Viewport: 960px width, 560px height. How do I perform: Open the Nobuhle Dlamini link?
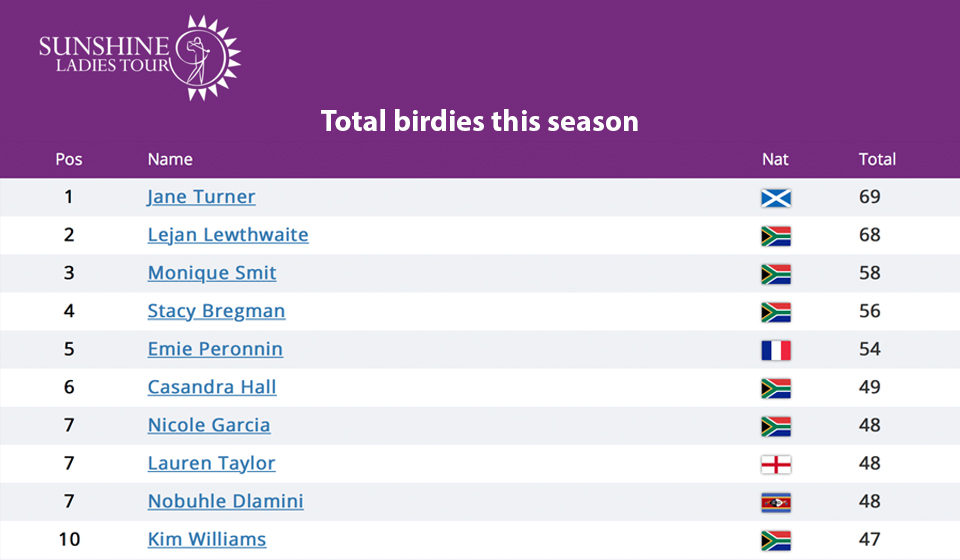[x=225, y=501]
